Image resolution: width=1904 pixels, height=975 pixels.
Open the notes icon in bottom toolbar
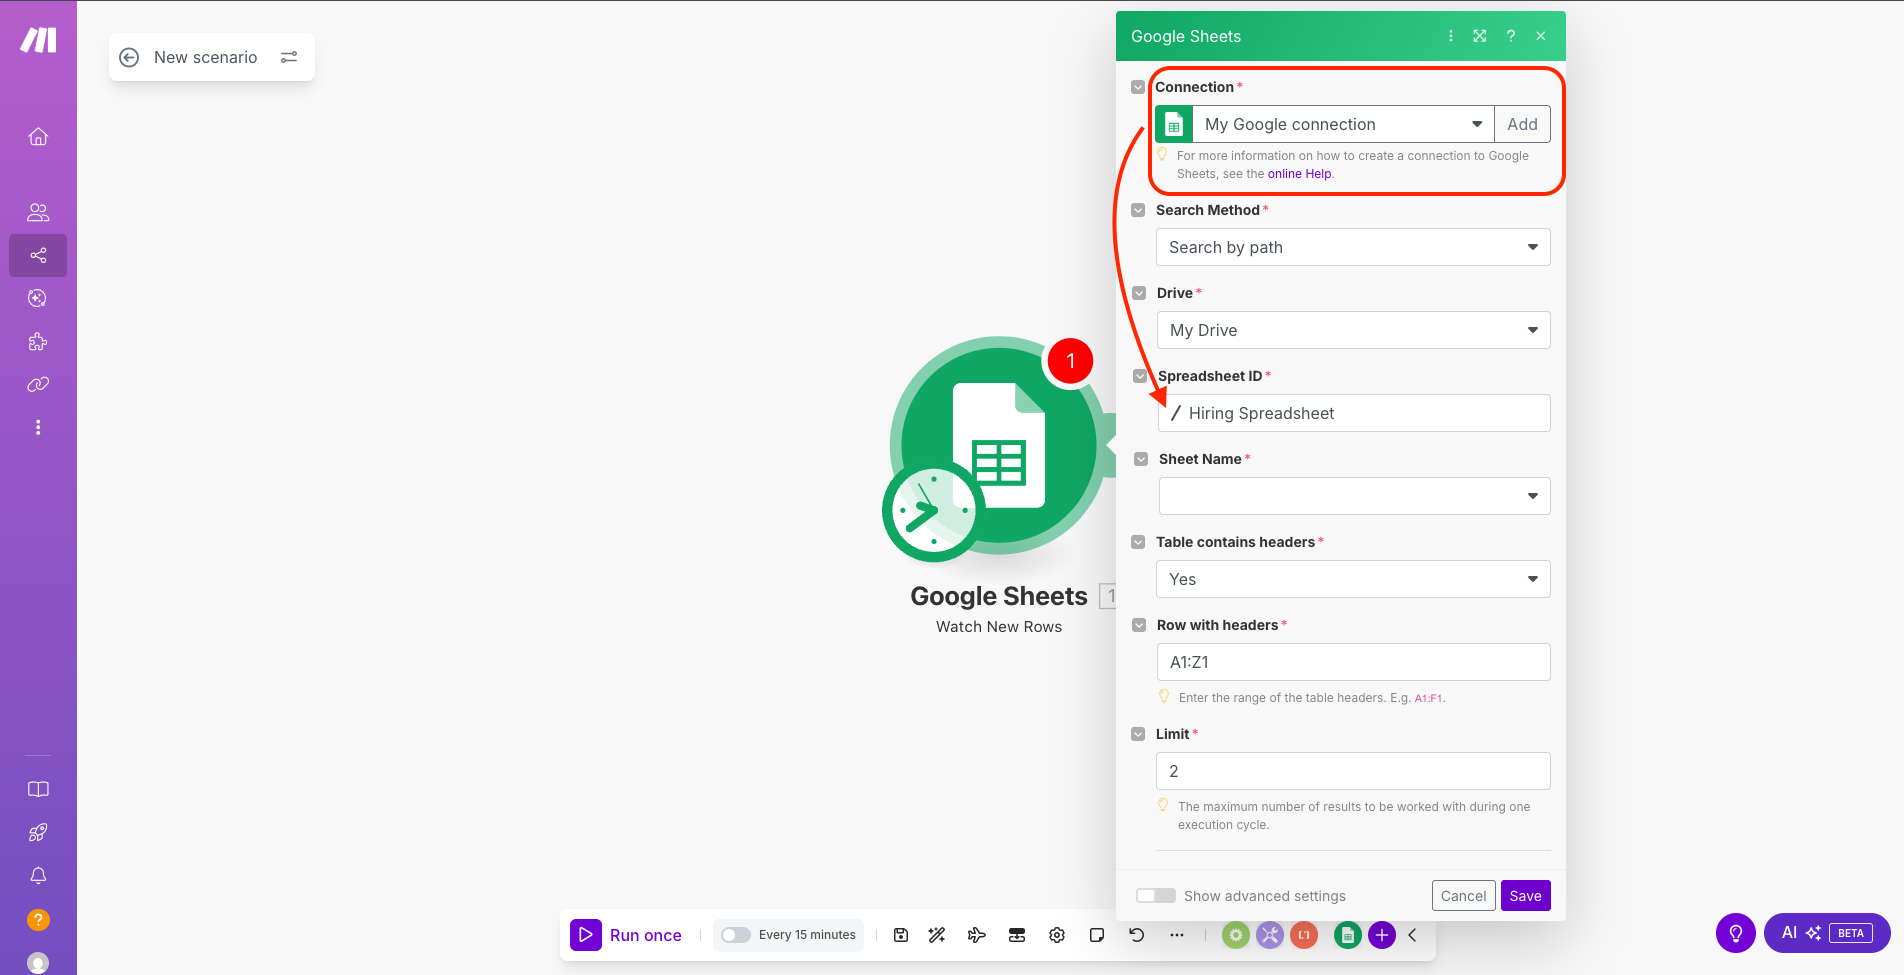[x=1096, y=934]
